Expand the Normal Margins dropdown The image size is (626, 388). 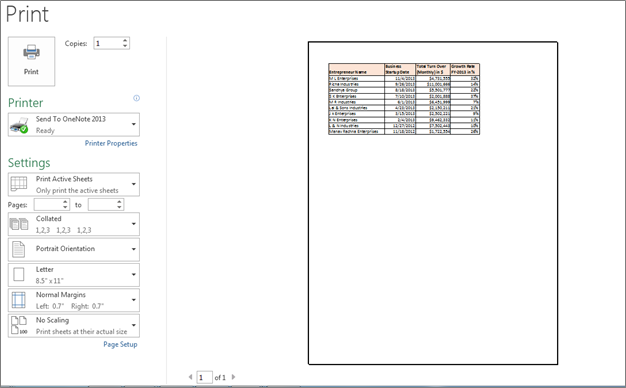[134, 300]
